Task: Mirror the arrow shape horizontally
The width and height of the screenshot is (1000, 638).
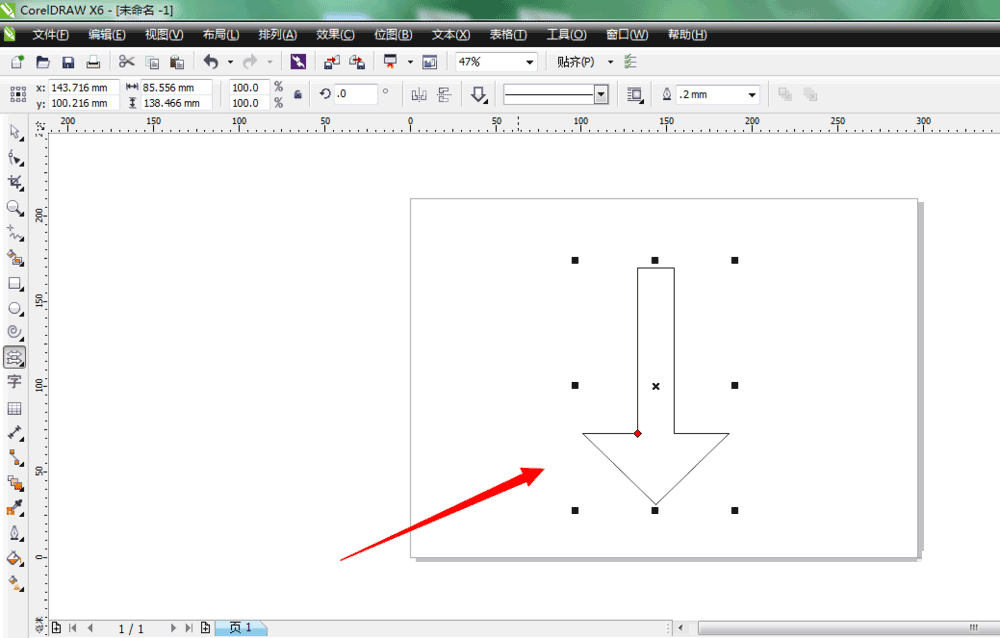Action: coord(419,95)
